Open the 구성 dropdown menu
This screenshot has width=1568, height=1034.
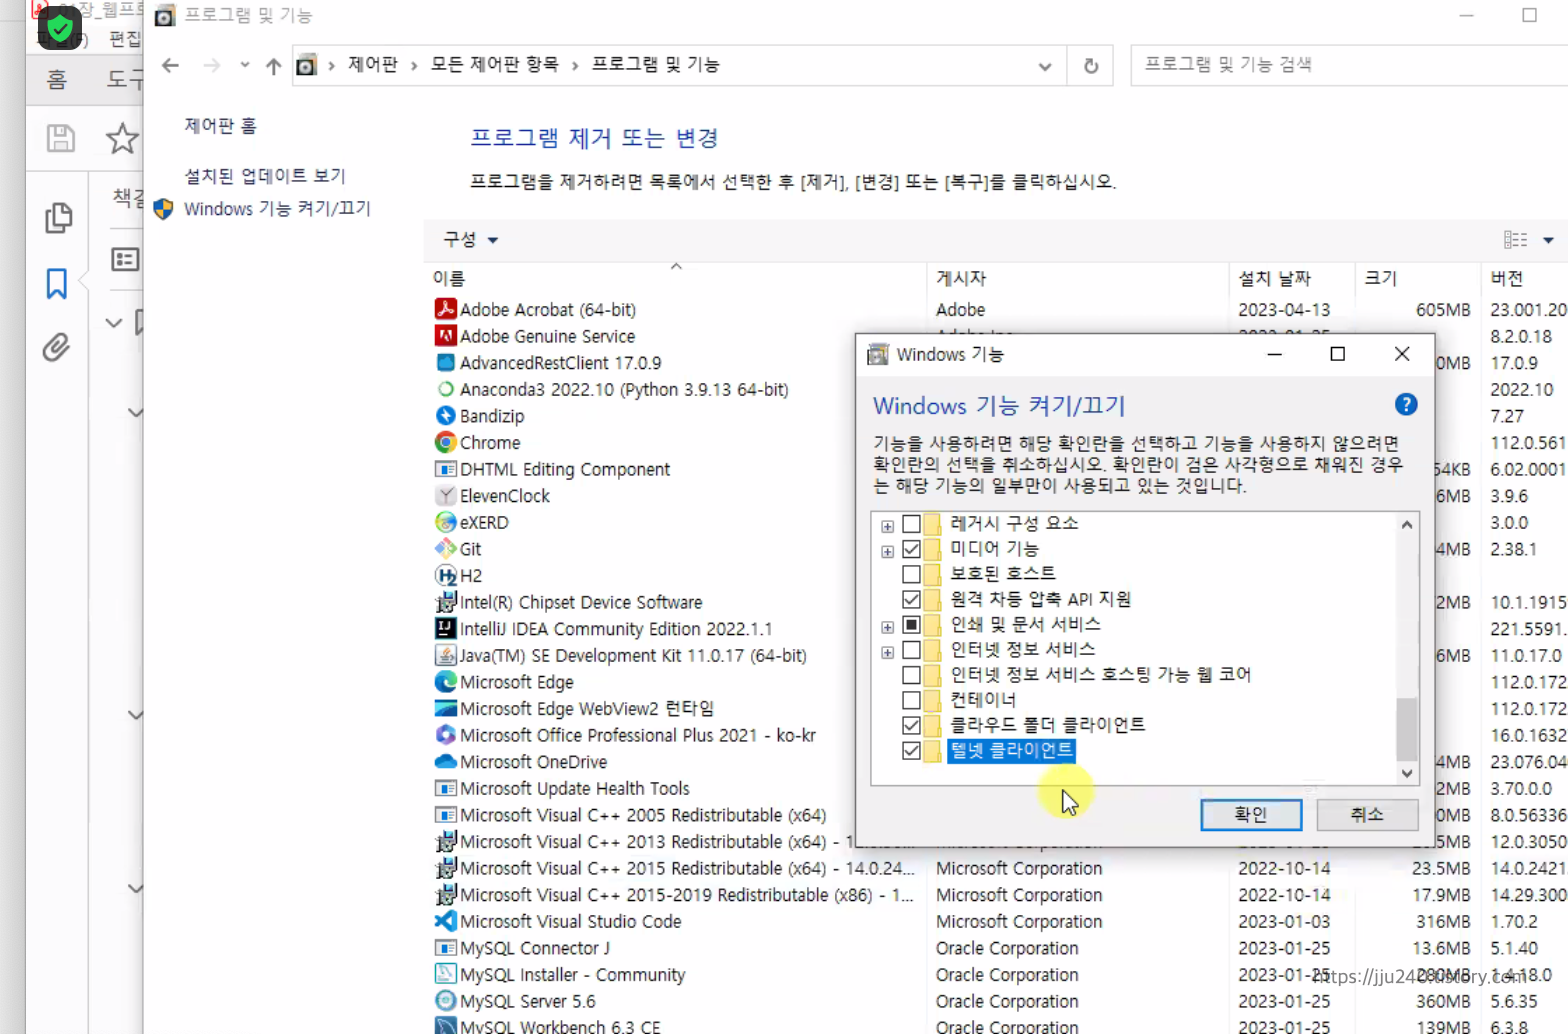pos(470,240)
